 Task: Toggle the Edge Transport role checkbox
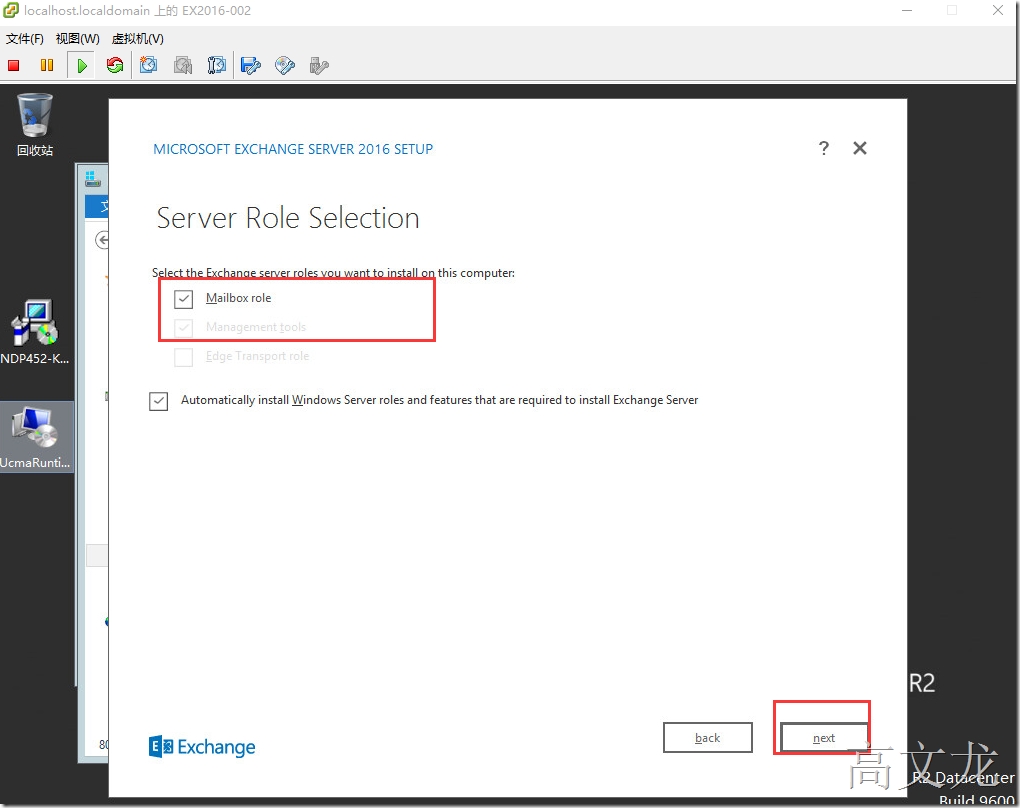tap(183, 357)
